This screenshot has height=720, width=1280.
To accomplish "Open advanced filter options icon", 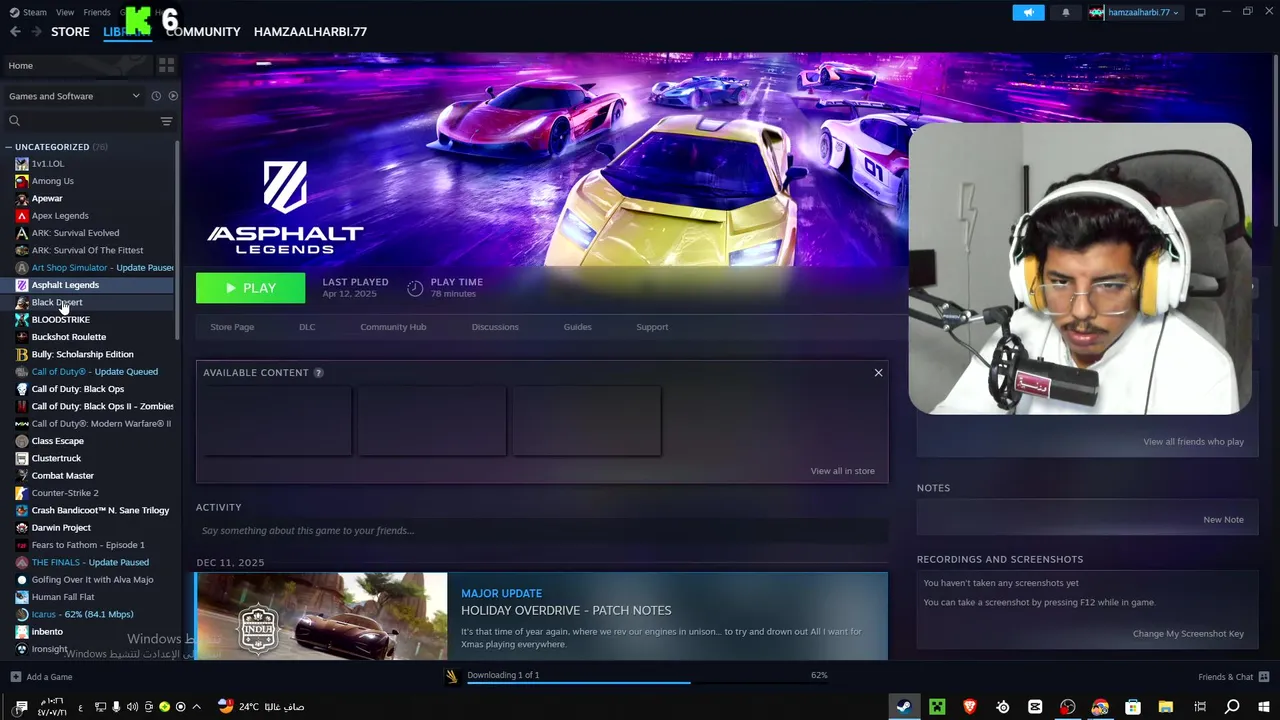I will click(x=166, y=121).
